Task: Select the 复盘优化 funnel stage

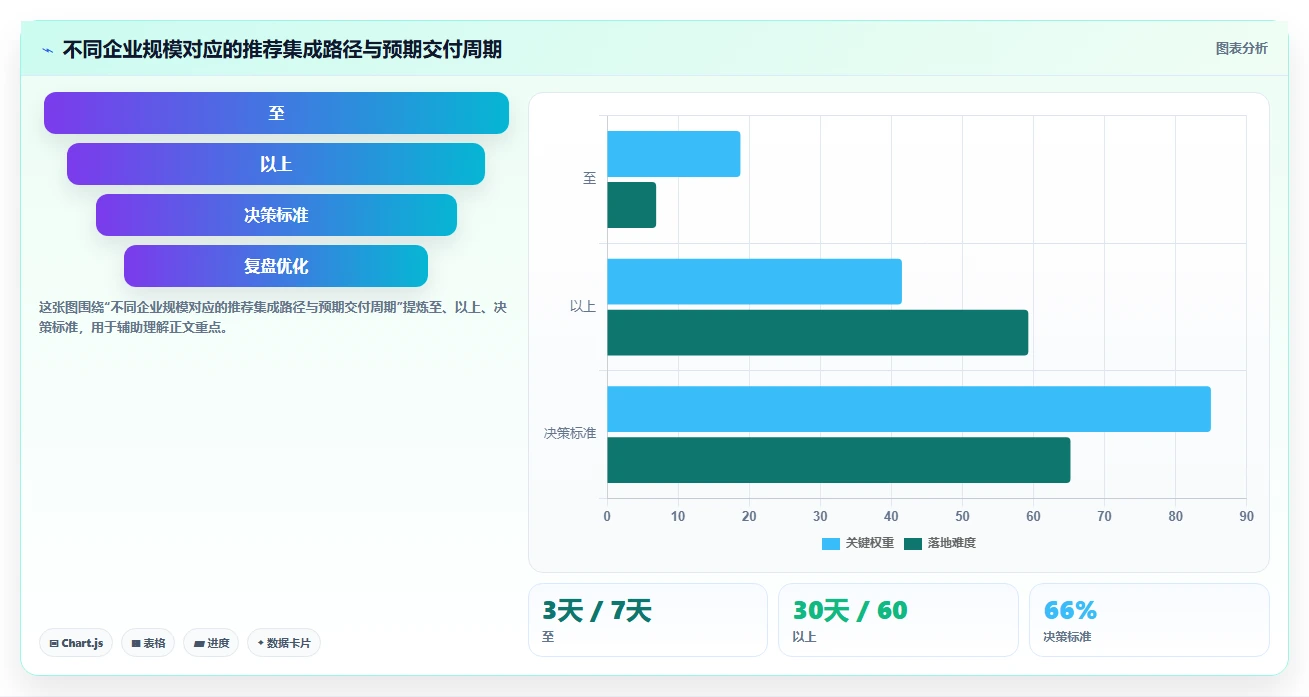Action: coord(276,266)
